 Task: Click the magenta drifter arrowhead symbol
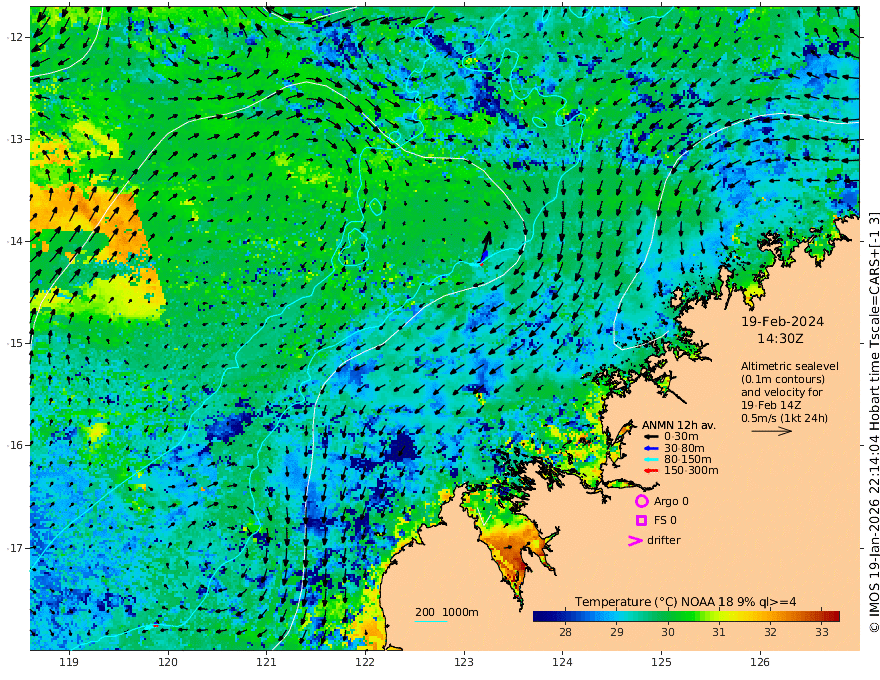(635, 540)
